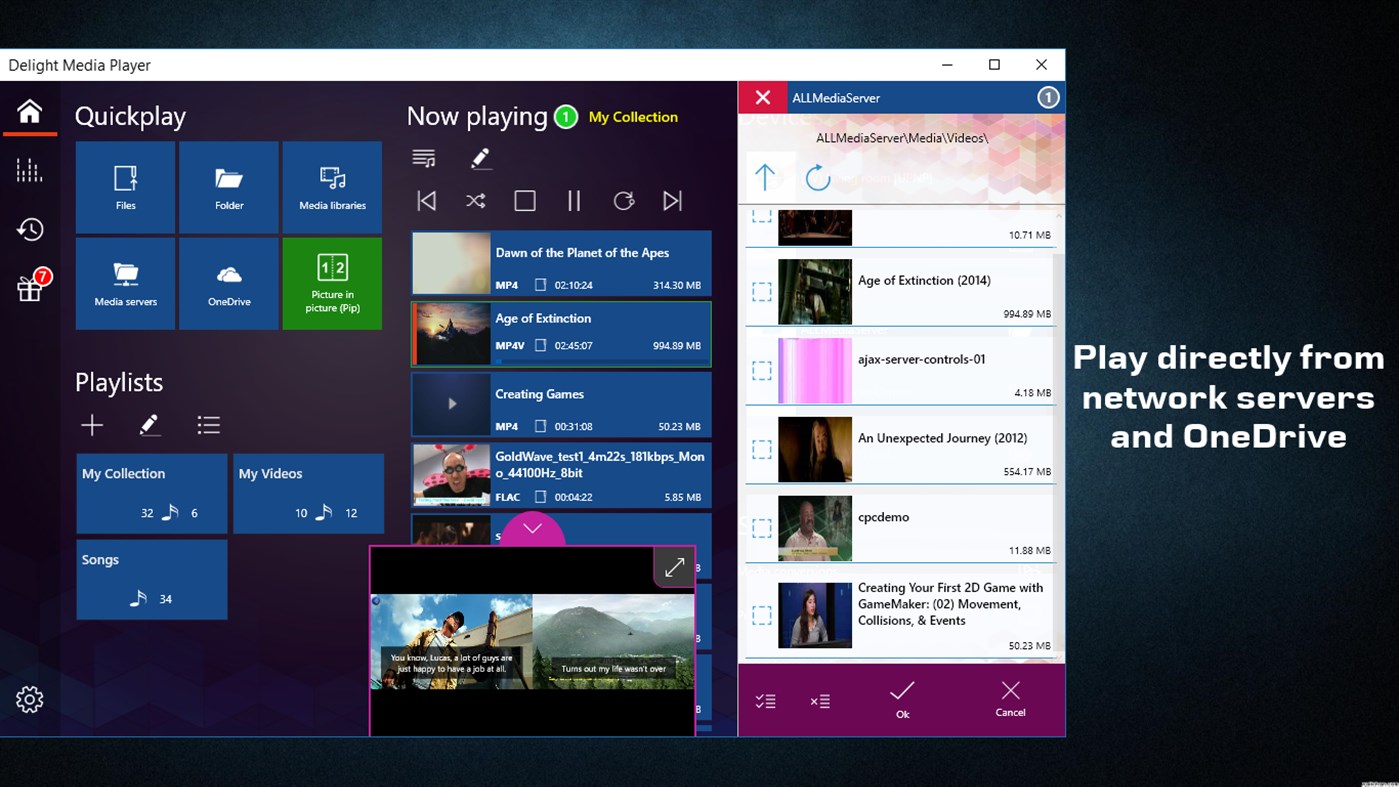Viewport: 1399px width, 787px height.
Task: Create a new playlist with the plus icon
Action: pyautogui.click(x=91, y=424)
